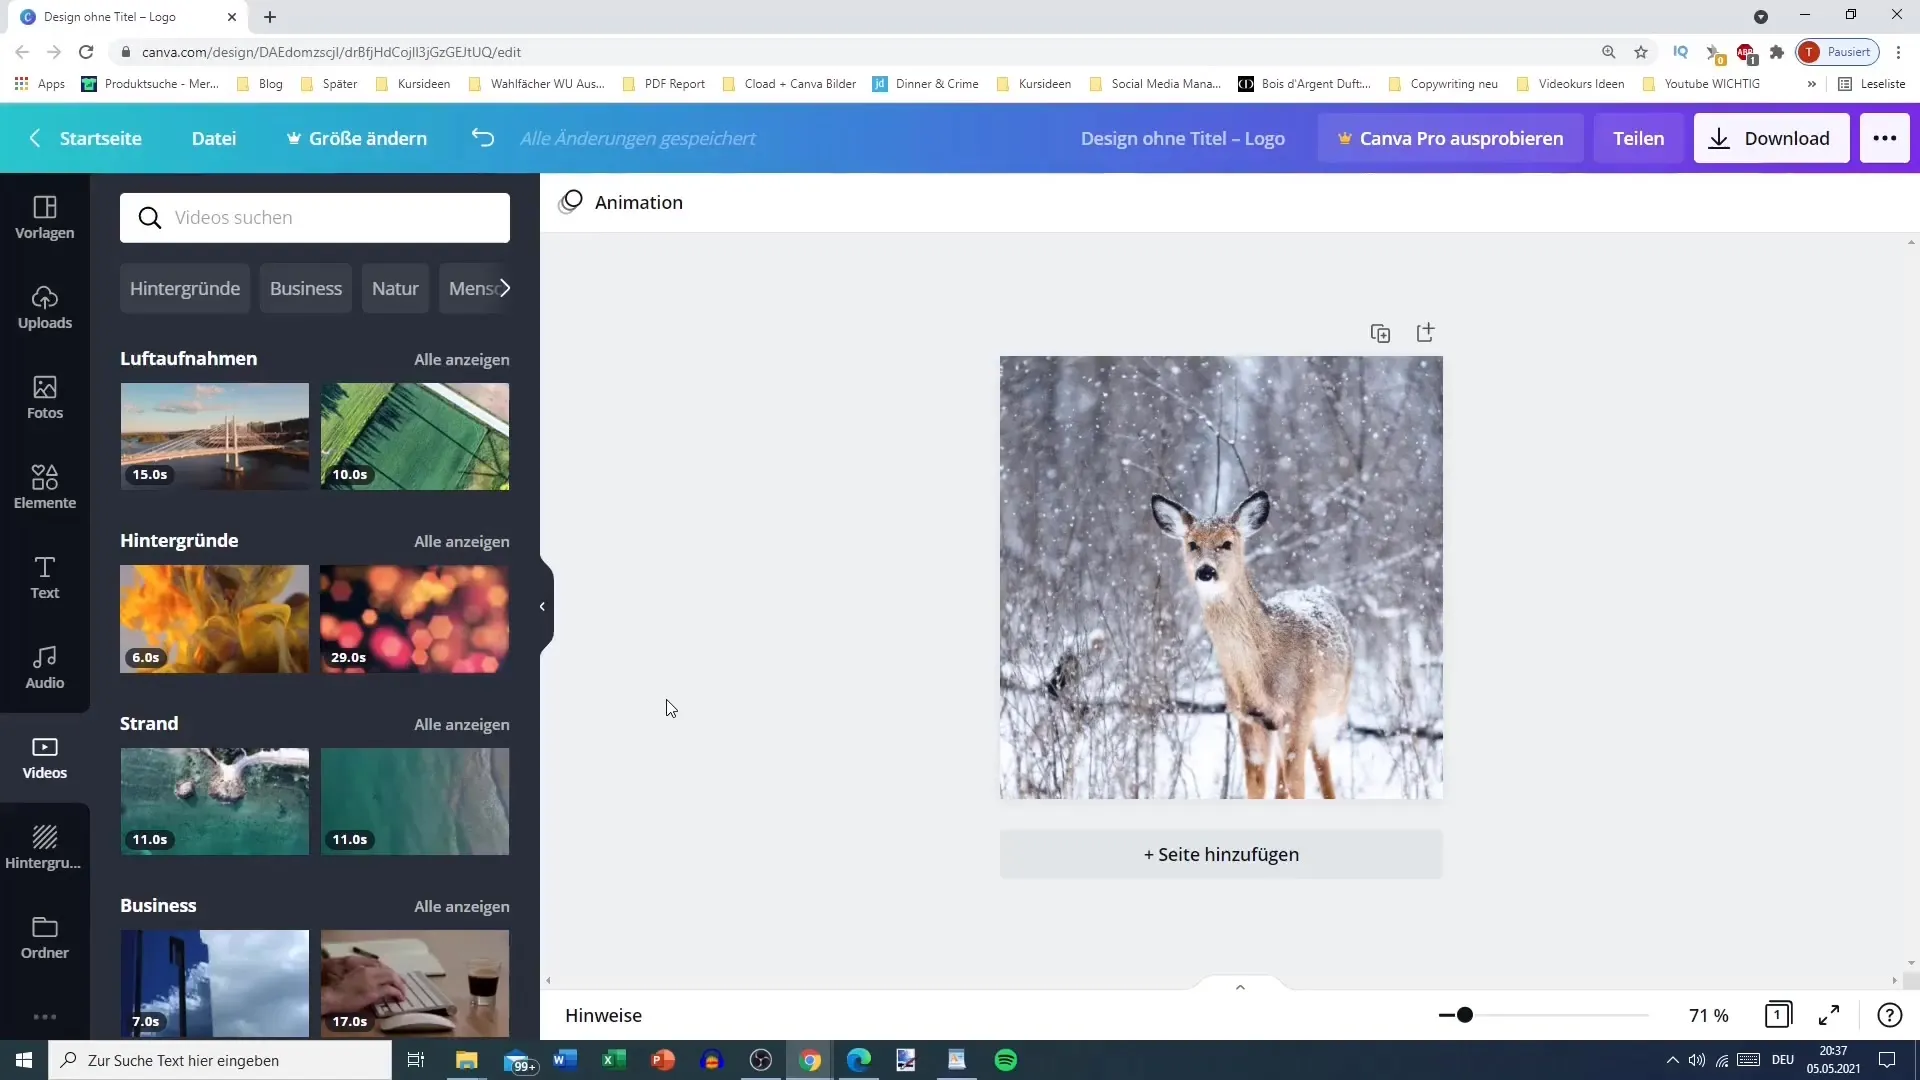
Task: Open the Datei menu
Action: pyautogui.click(x=215, y=137)
